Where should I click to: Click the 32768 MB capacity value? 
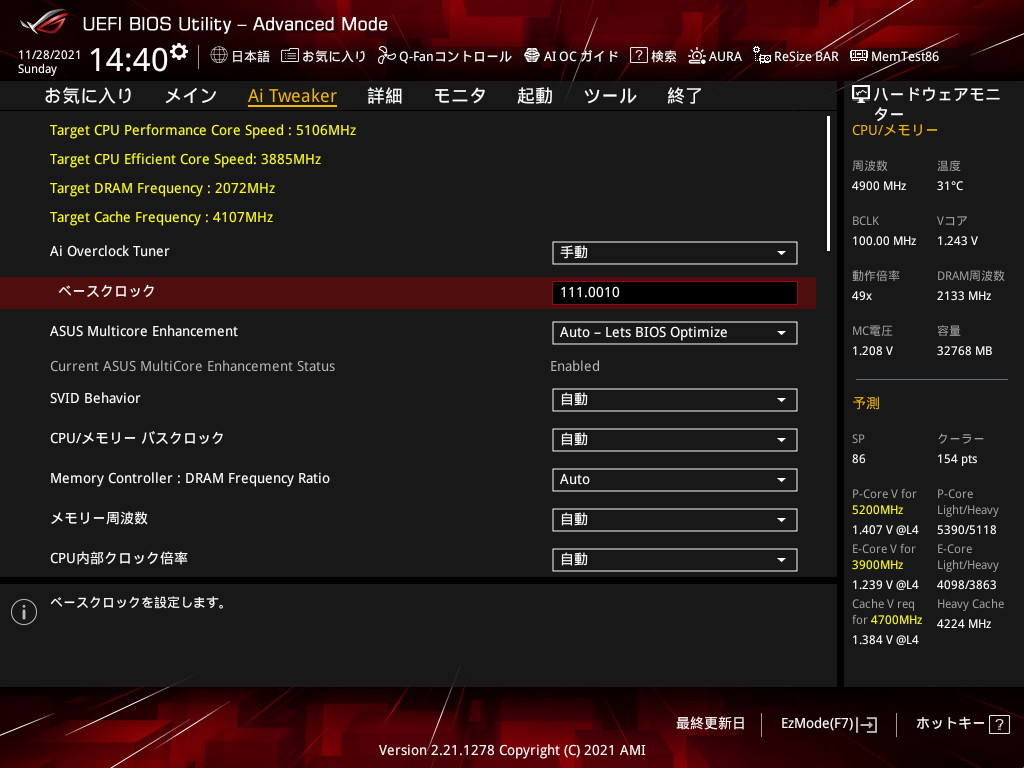click(965, 351)
